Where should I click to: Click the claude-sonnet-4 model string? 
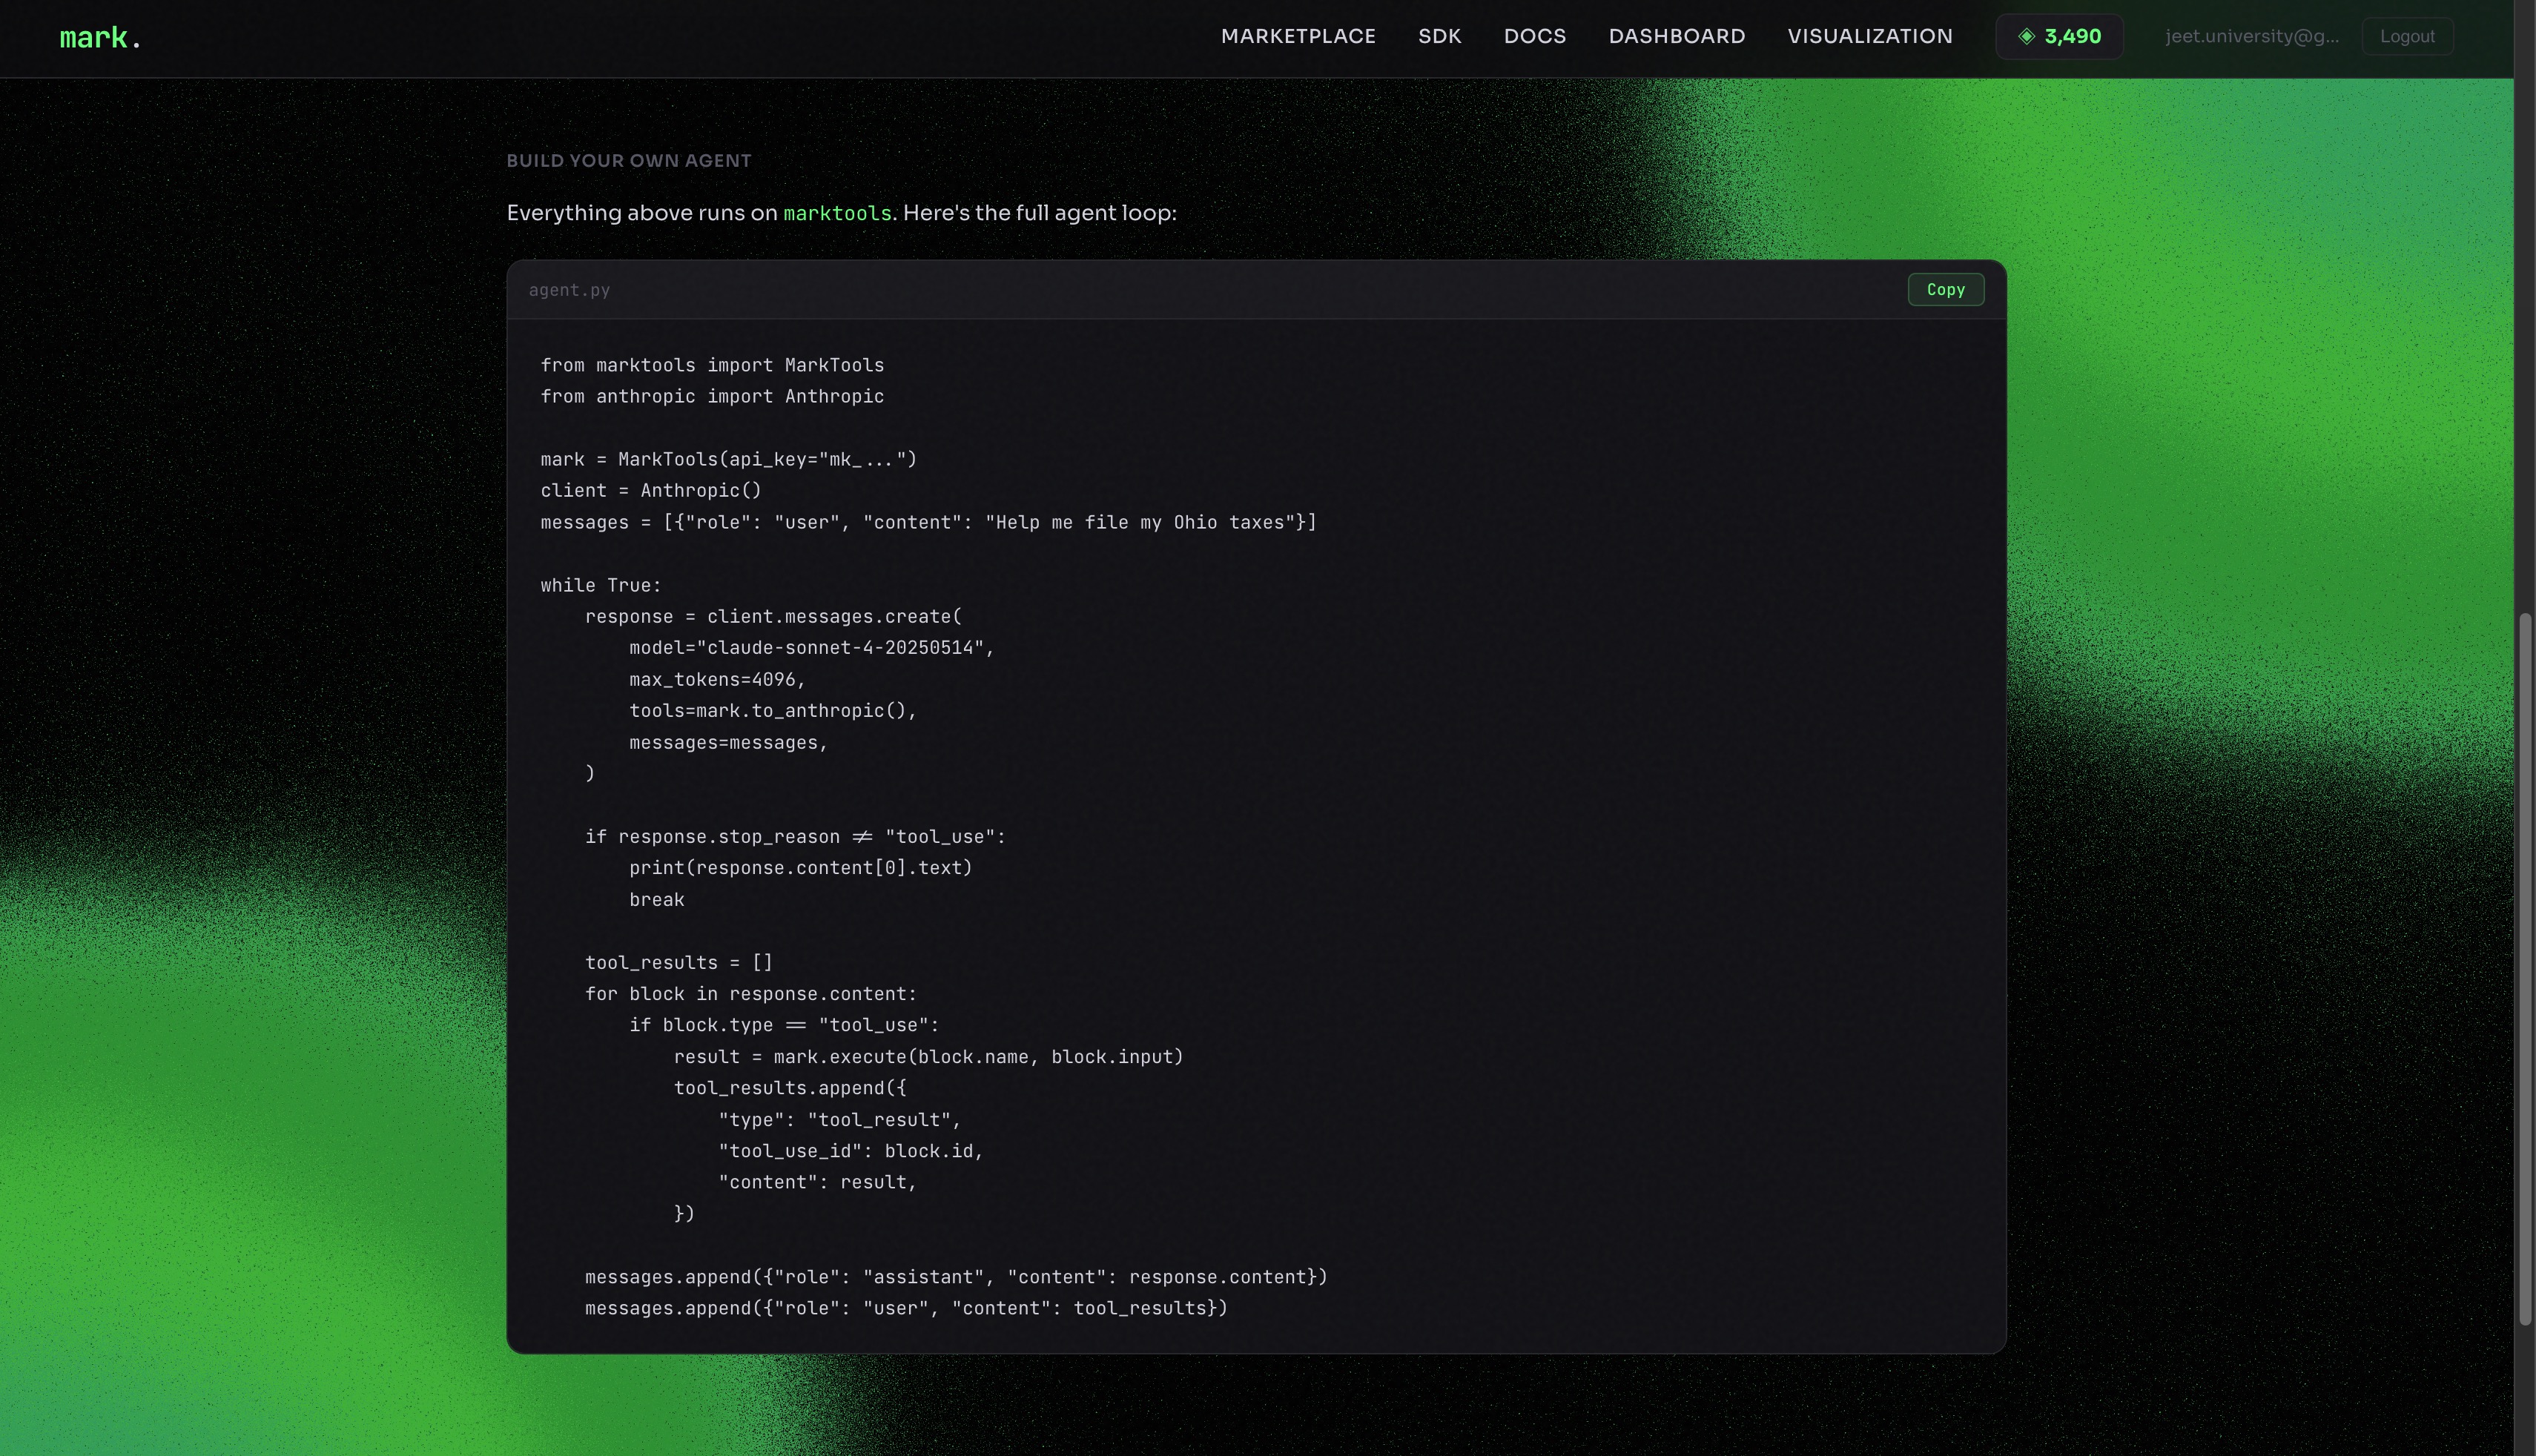pyautogui.click(x=840, y=648)
